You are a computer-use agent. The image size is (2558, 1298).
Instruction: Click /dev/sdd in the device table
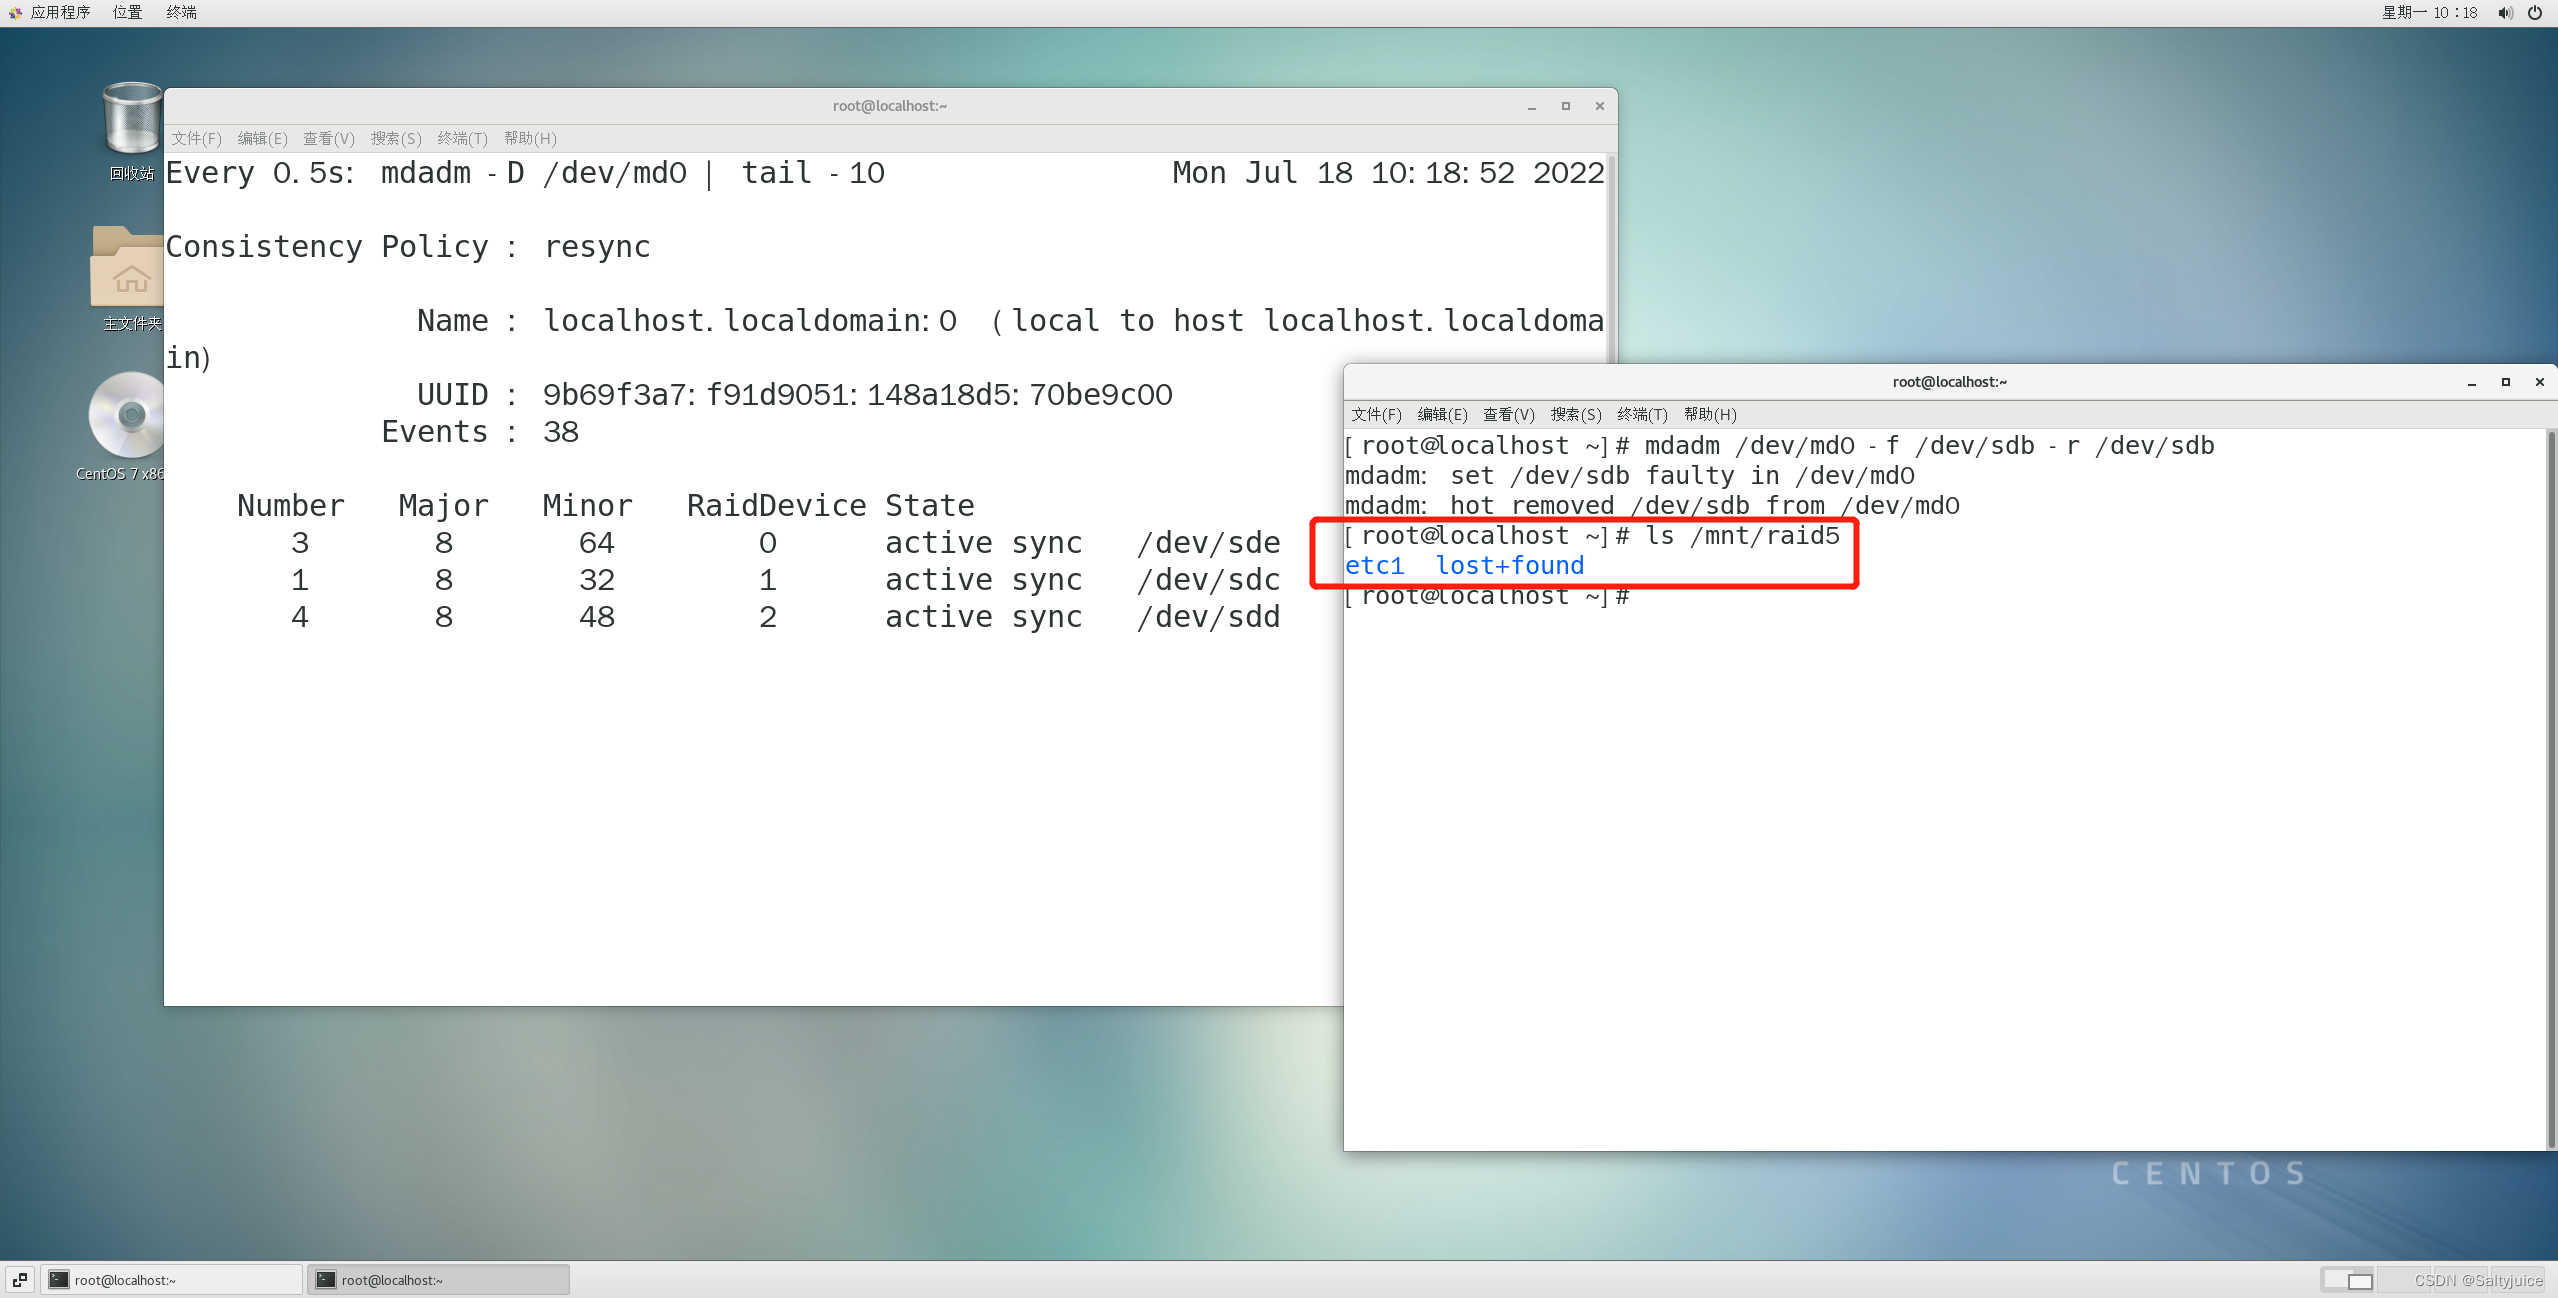coord(1208,617)
